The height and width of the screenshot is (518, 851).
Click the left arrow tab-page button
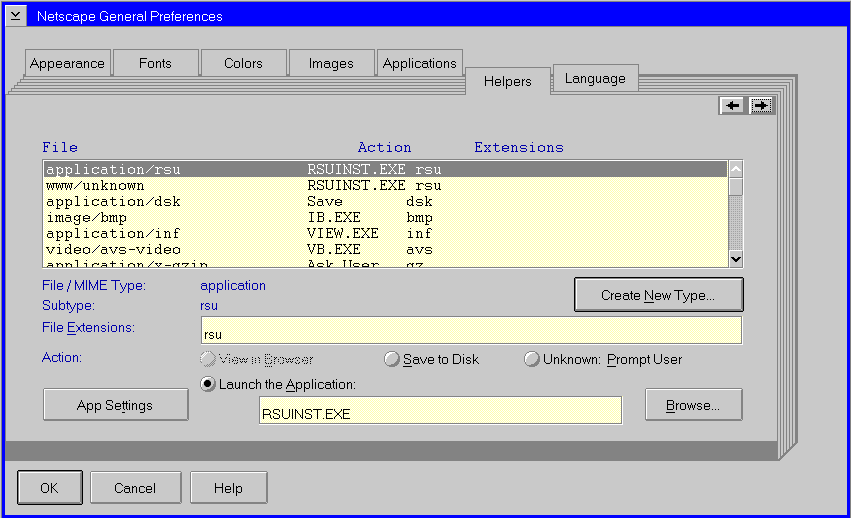(x=733, y=105)
